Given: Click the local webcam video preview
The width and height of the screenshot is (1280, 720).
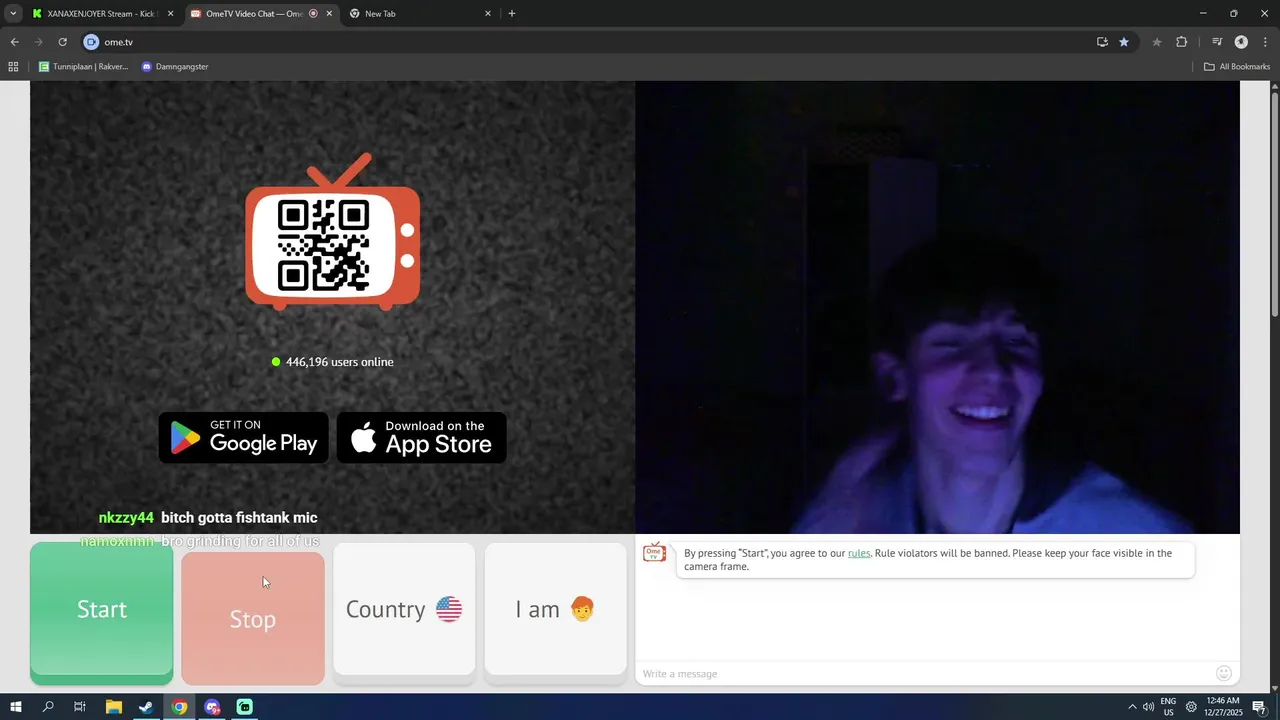Looking at the screenshot, I should tap(937, 307).
